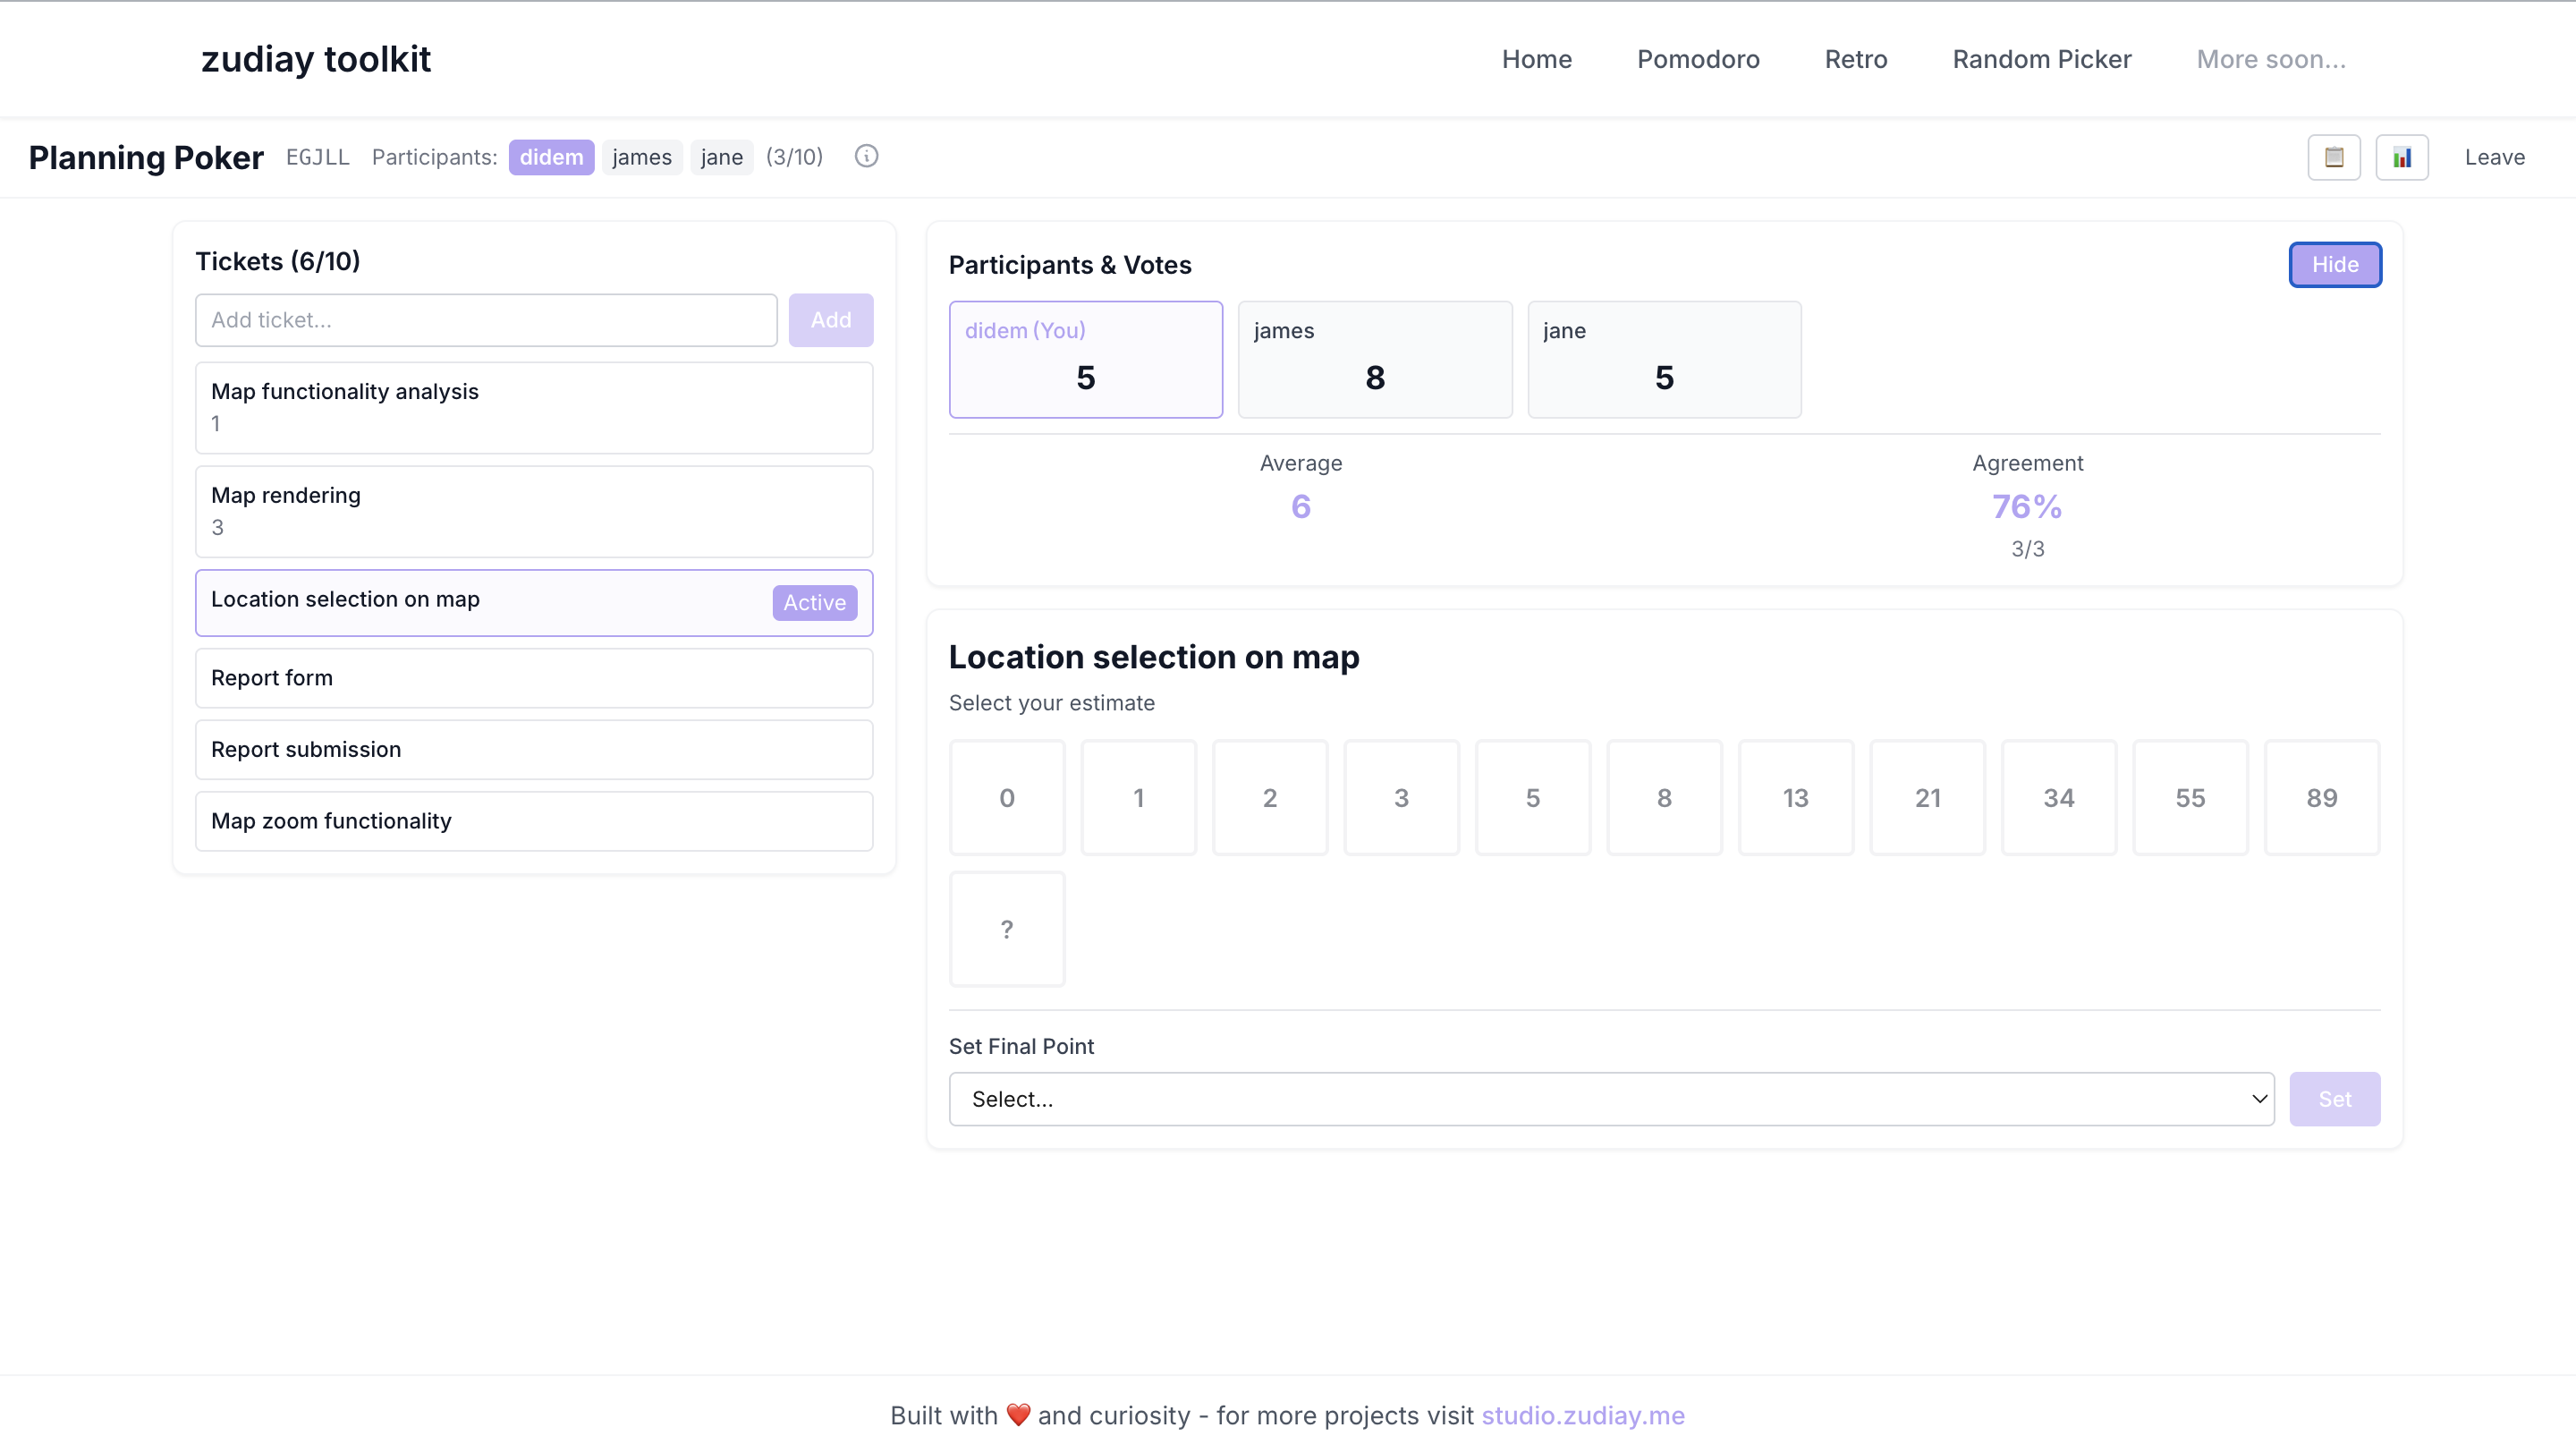Choose the question mark estimate card
This screenshot has width=2576, height=1453.
point(1007,928)
